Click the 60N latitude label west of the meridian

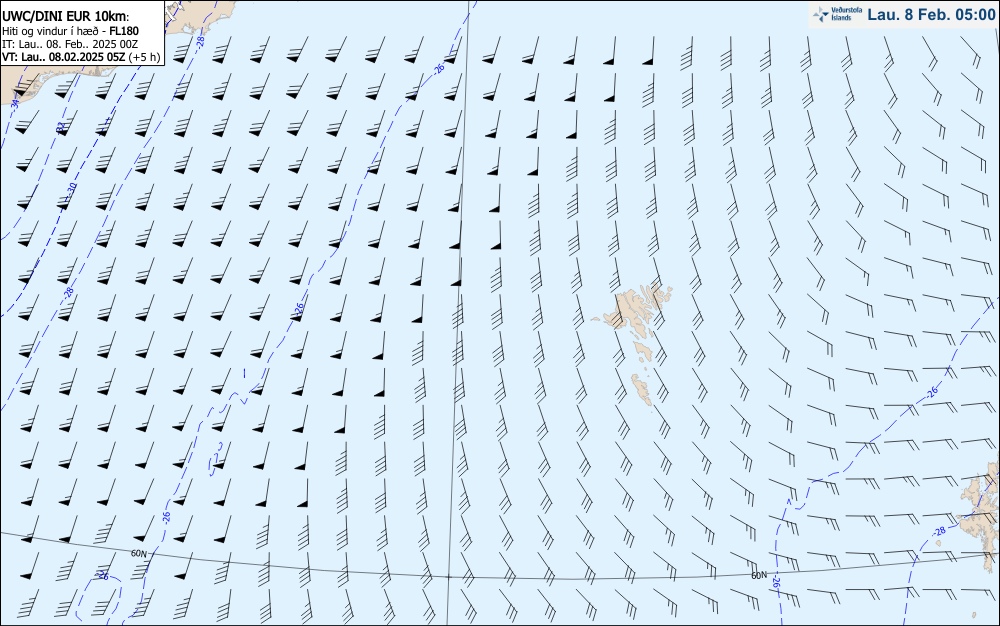[138, 553]
